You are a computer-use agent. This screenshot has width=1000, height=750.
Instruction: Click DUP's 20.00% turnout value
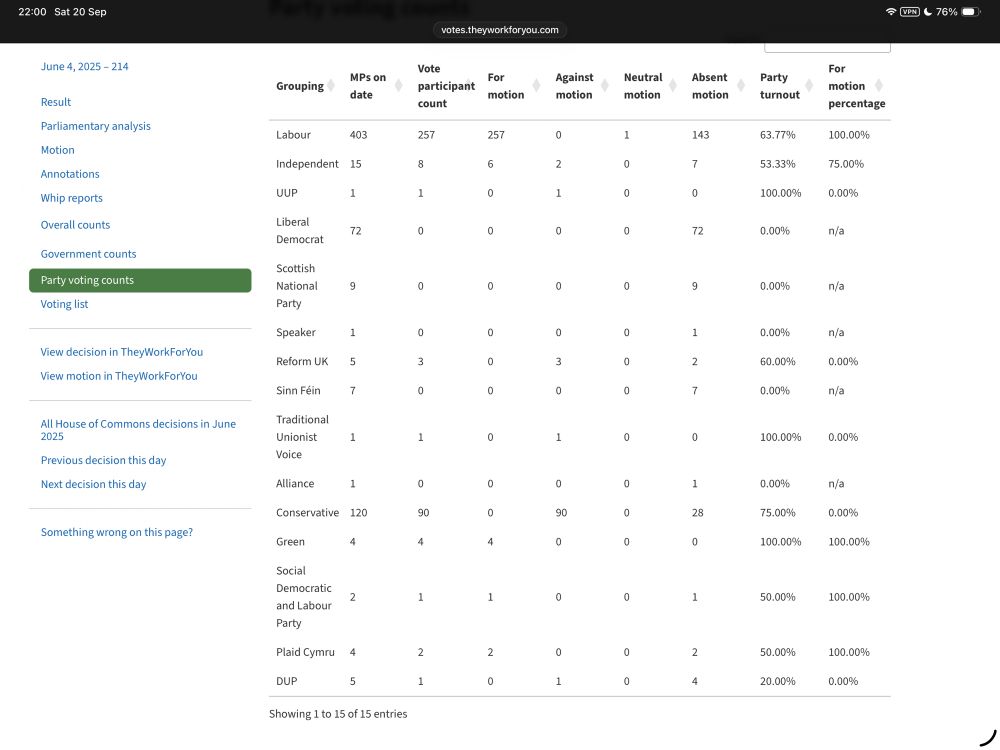(x=777, y=681)
